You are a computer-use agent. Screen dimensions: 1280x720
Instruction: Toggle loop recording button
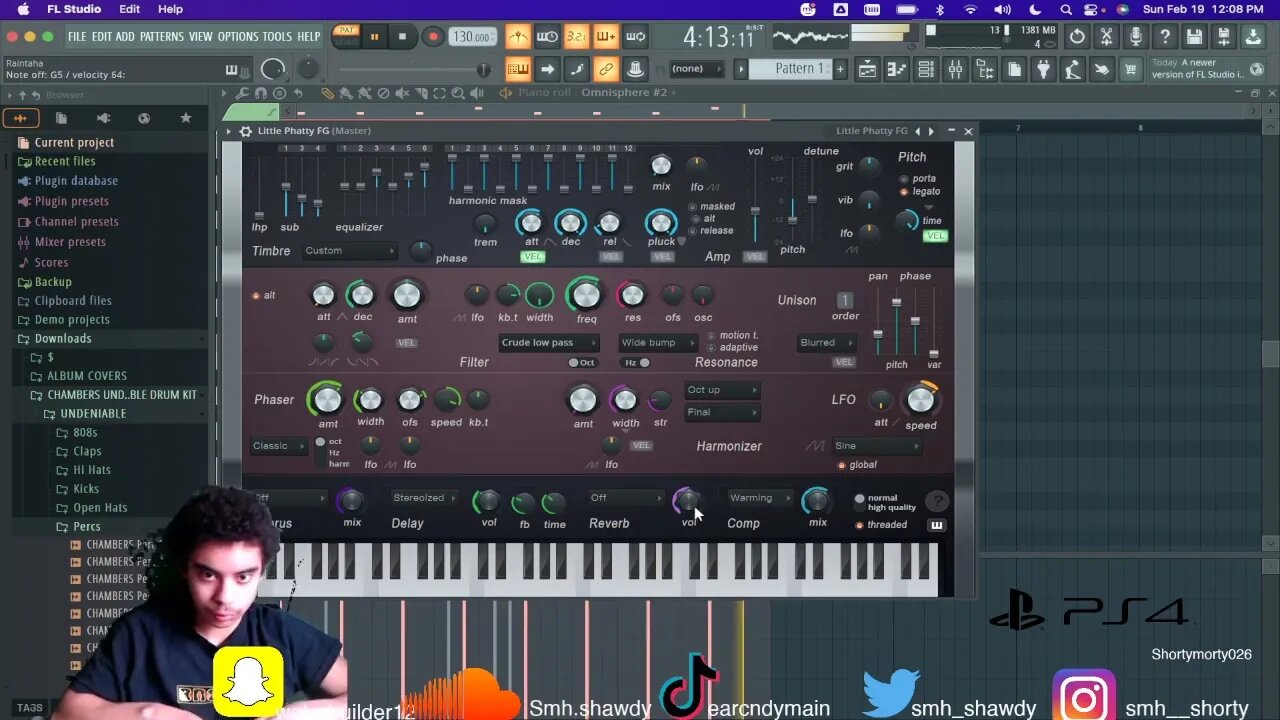click(x=635, y=37)
